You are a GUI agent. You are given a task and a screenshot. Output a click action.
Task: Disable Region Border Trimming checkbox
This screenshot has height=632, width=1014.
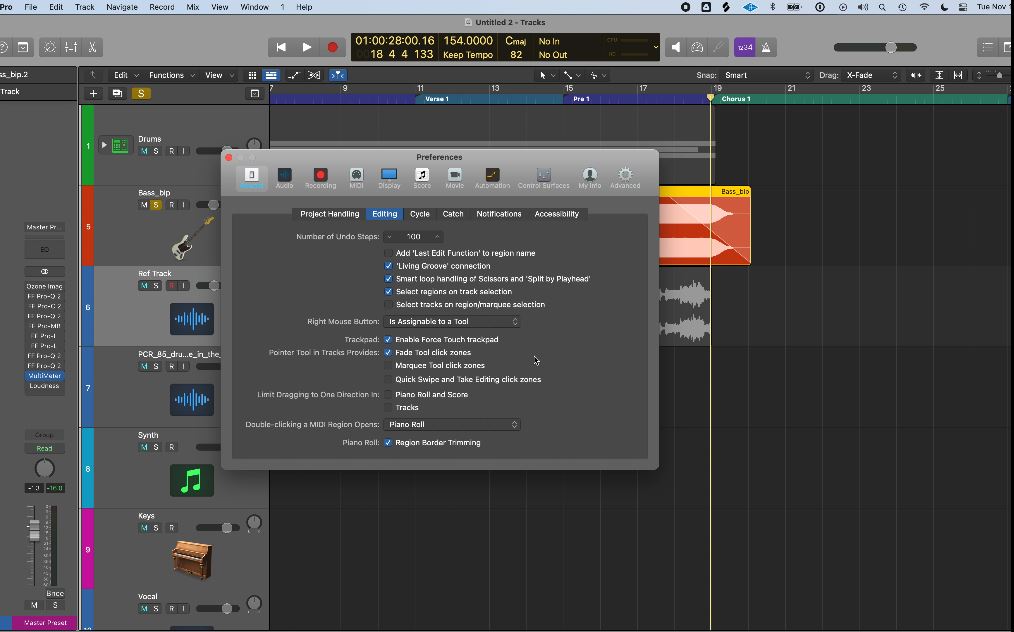pos(389,443)
